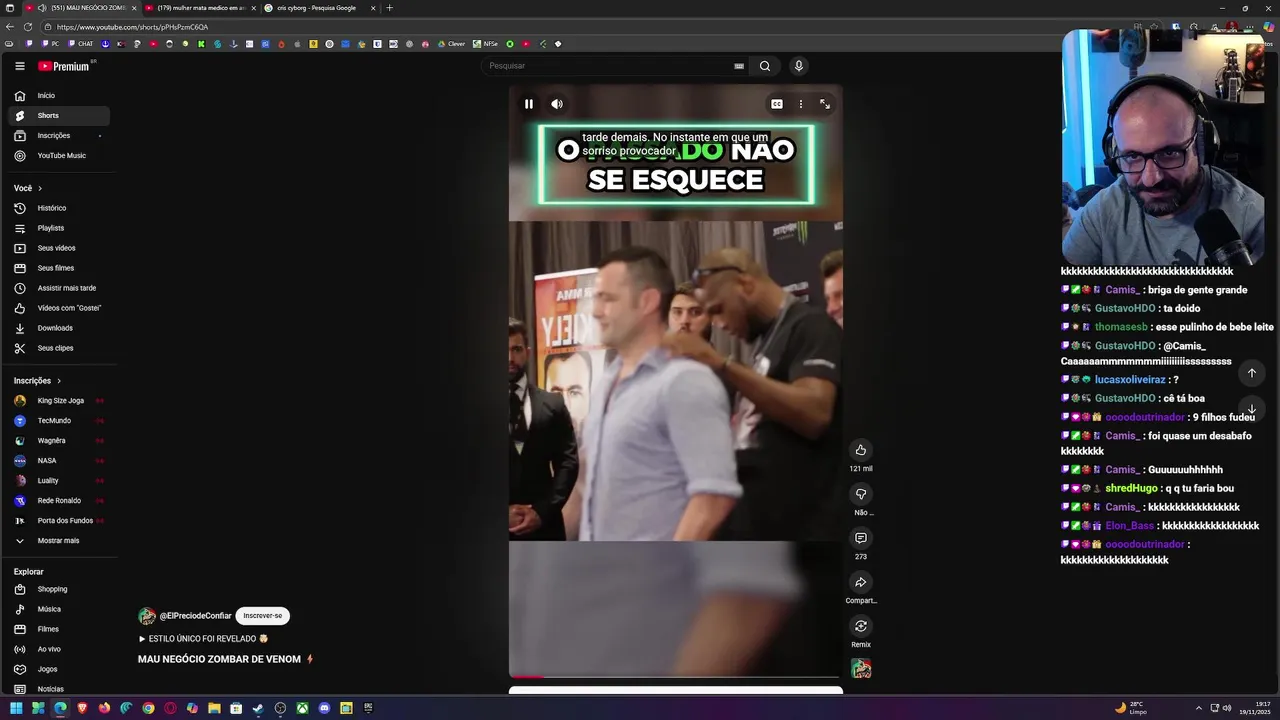Open Wagnëra channel subscription
Screen dimensions: 1280x720
[x=59, y=441]
